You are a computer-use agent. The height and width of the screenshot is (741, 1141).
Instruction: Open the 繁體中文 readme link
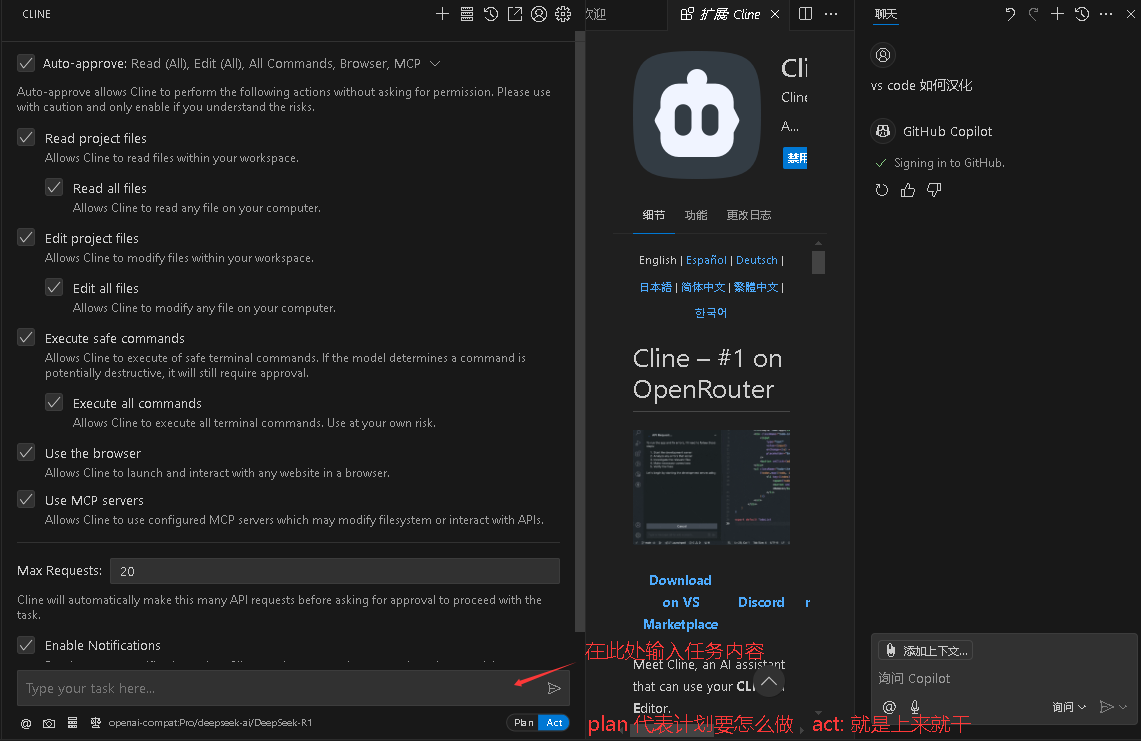coord(756,287)
